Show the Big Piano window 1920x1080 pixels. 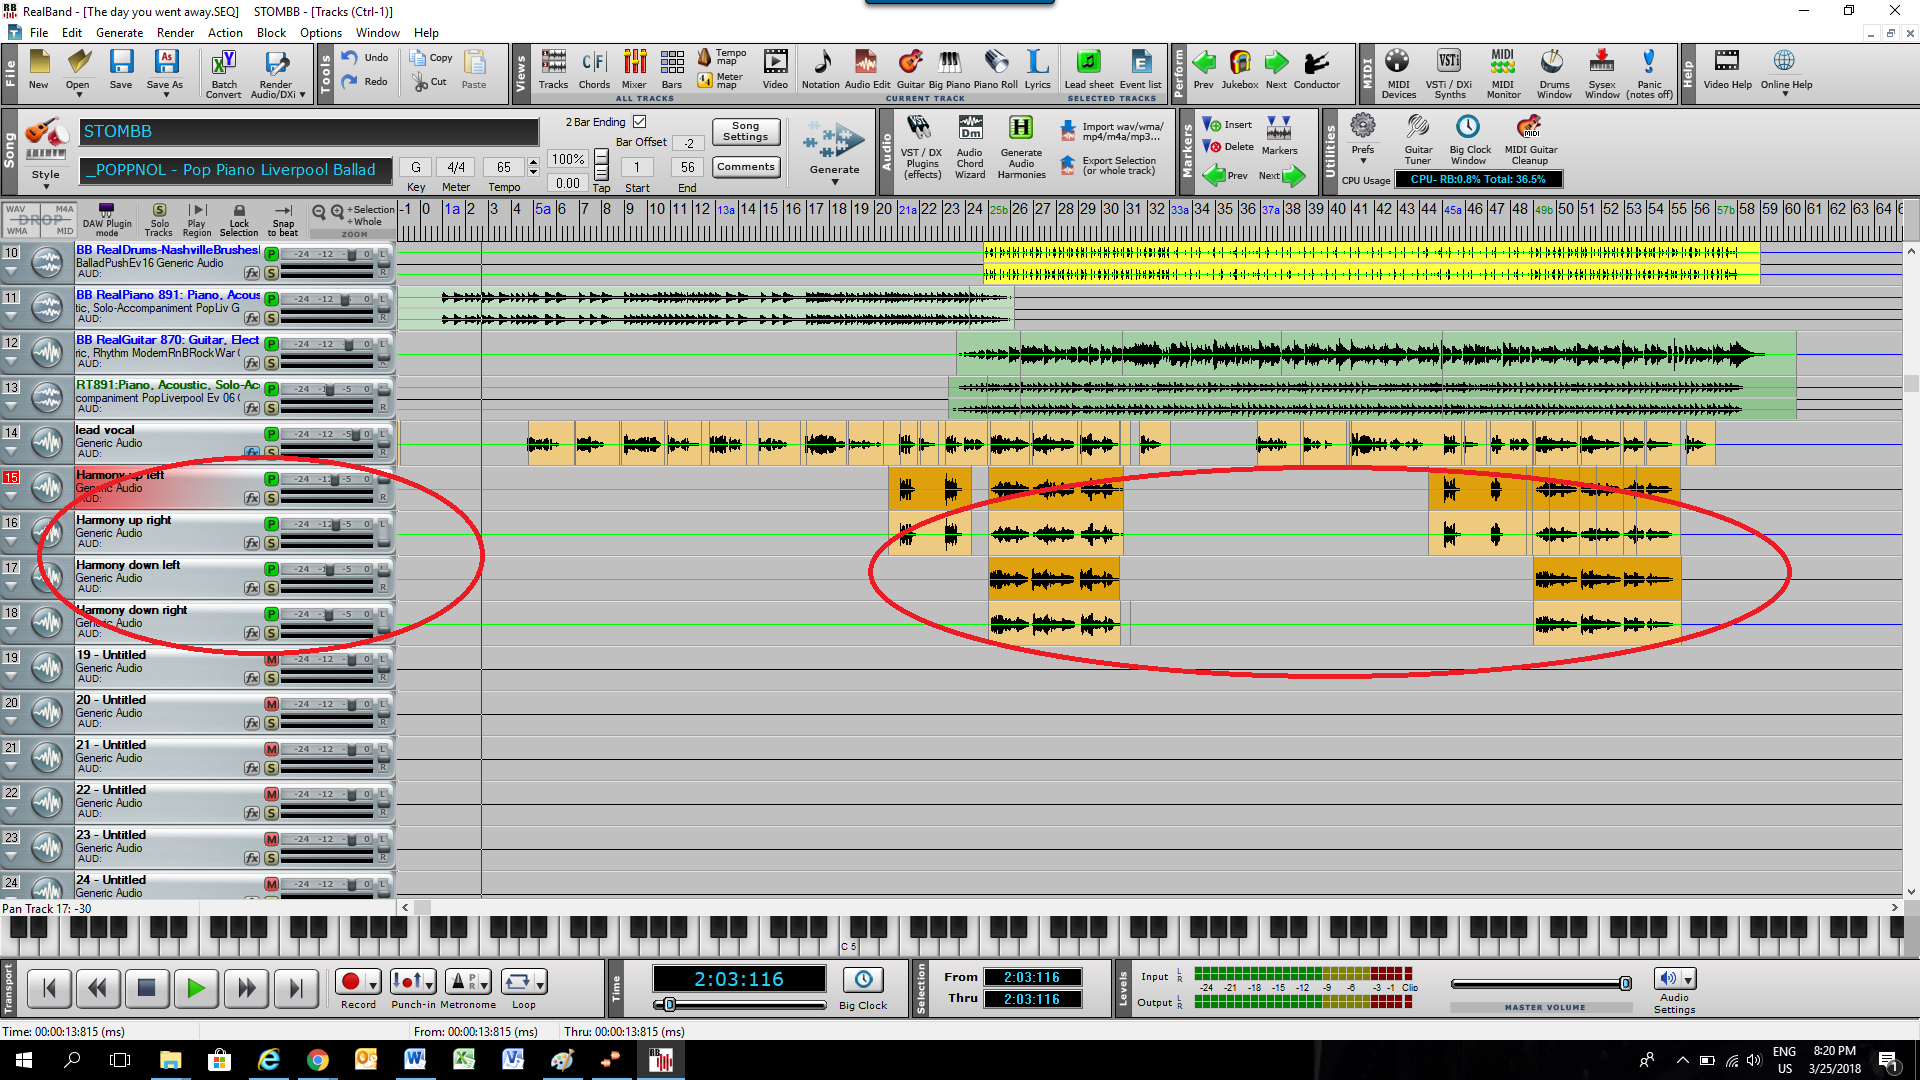[x=949, y=70]
